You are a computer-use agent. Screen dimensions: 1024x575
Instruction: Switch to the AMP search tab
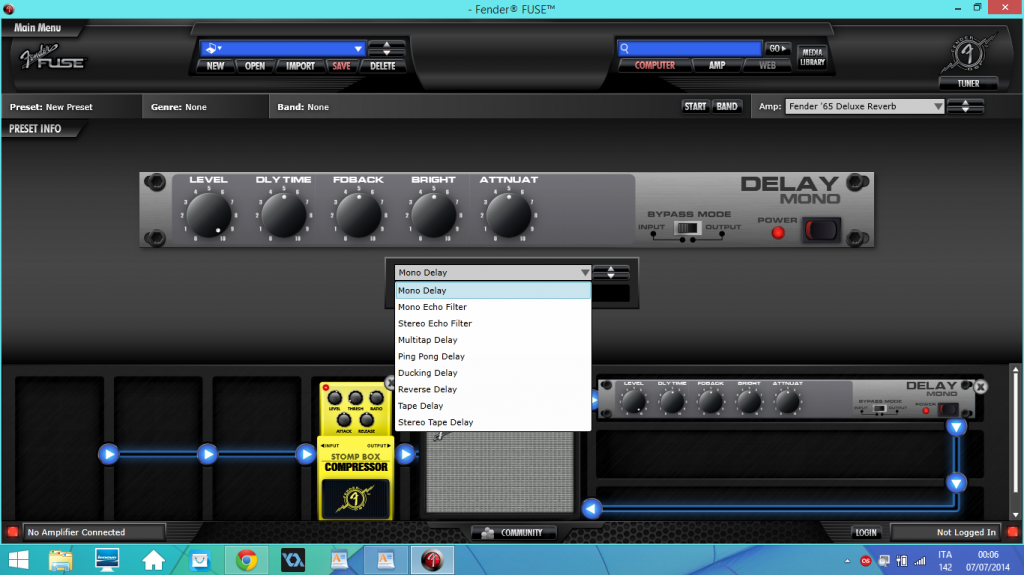point(717,65)
